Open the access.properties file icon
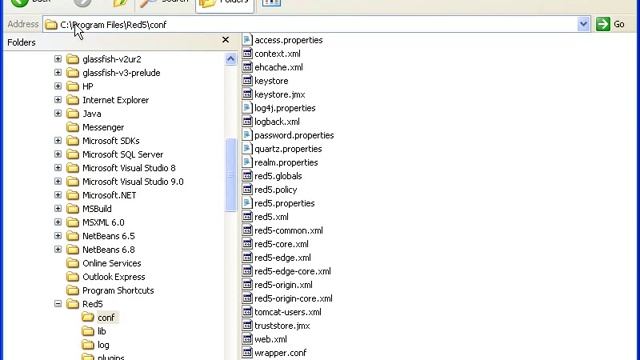 point(247,40)
